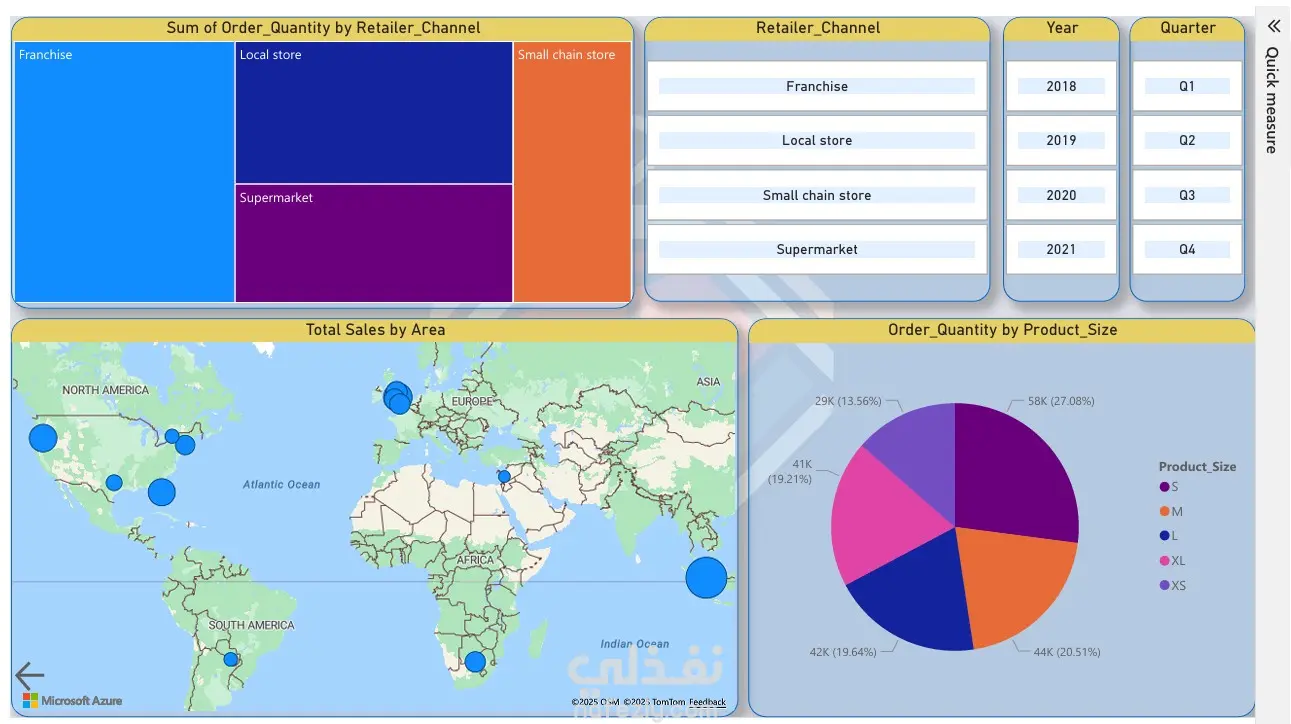Click the large bubble near Indonesia

[x=706, y=578]
